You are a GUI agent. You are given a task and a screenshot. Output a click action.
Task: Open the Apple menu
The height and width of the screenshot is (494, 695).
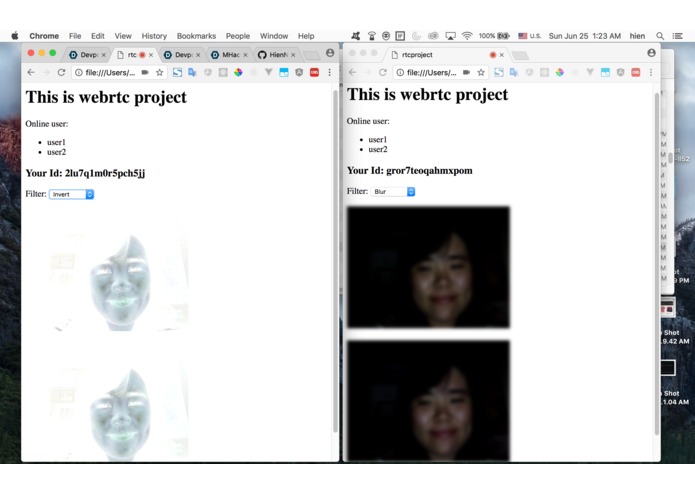point(15,36)
